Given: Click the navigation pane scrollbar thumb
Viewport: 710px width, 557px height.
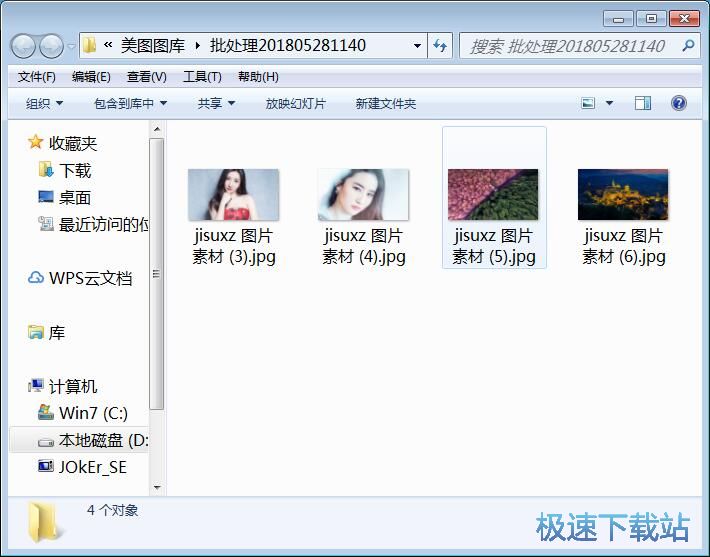Looking at the screenshot, I should point(157,274).
